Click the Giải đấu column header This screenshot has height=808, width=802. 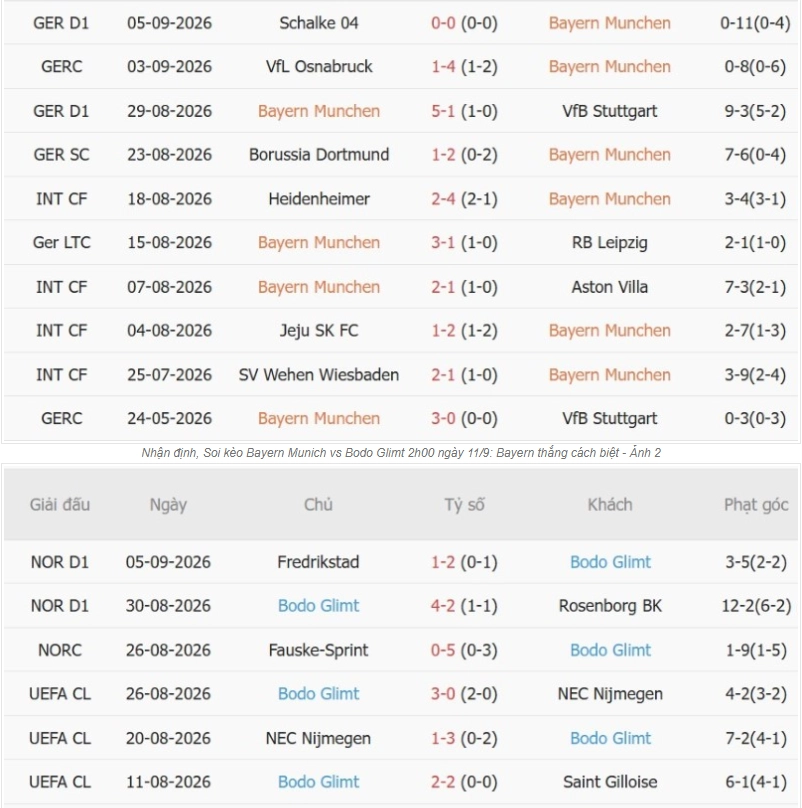60,504
